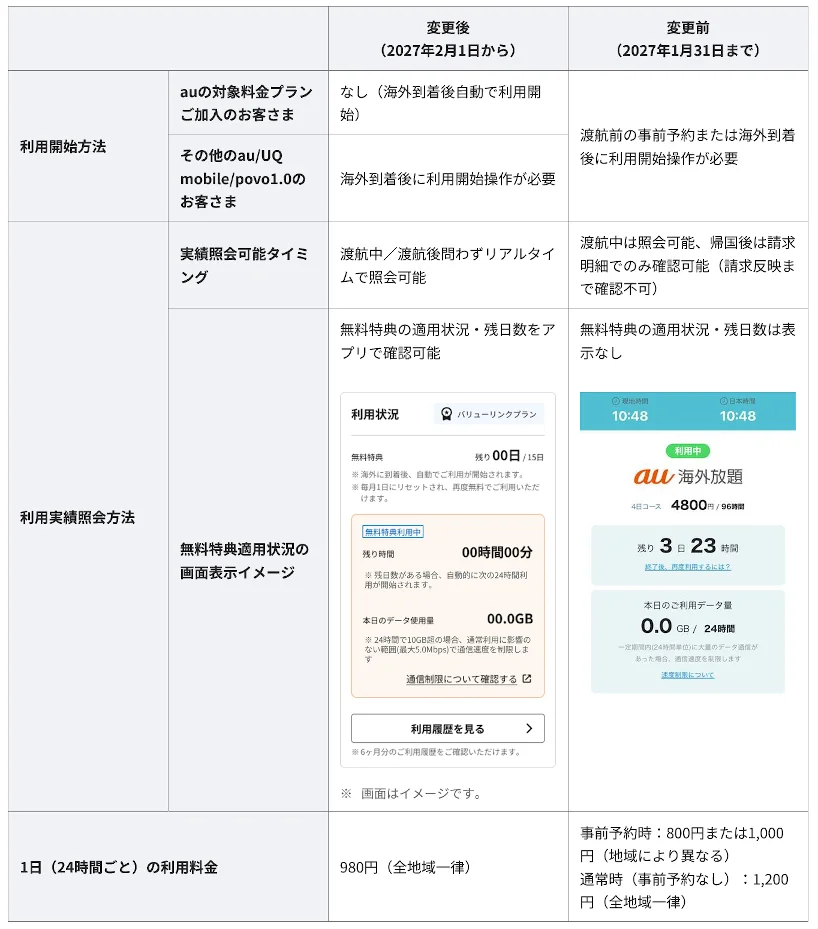Click the external link icon beside 通信制限について確認する
The width and height of the screenshot is (818, 929).
pos(527,679)
